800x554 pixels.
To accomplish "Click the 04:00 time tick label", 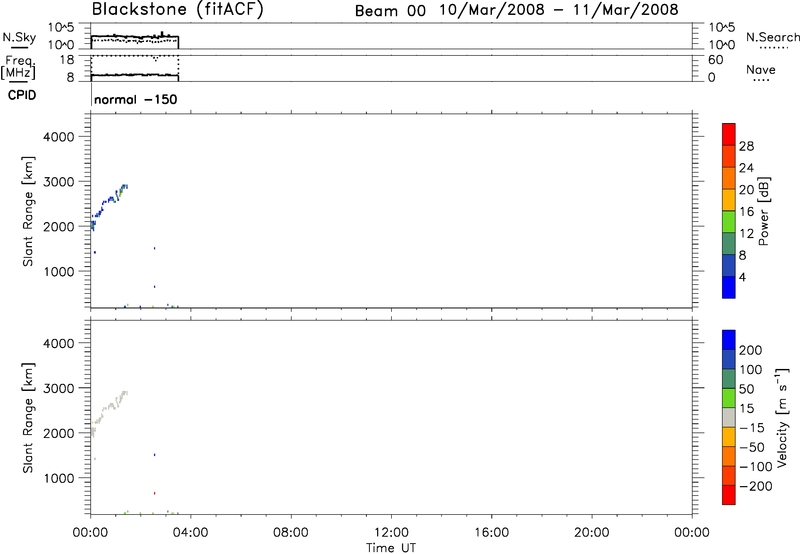I will tap(191, 533).
